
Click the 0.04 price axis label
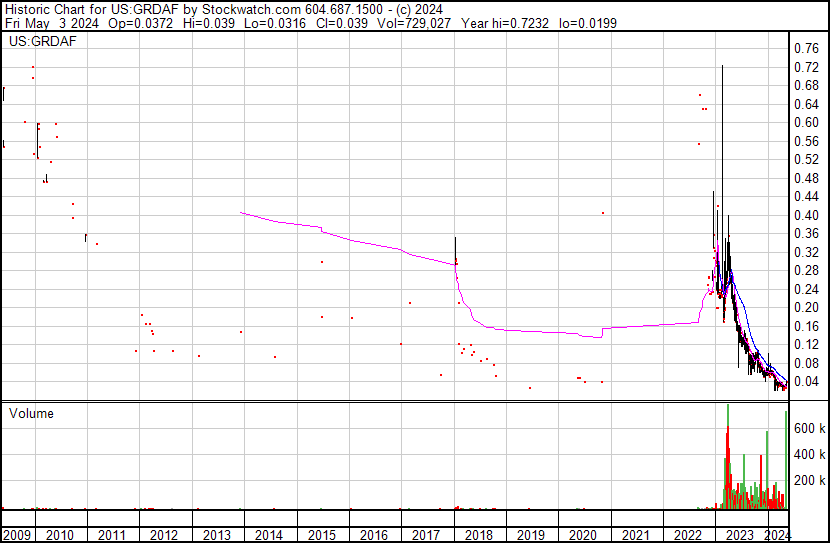click(x=805, y=381)
